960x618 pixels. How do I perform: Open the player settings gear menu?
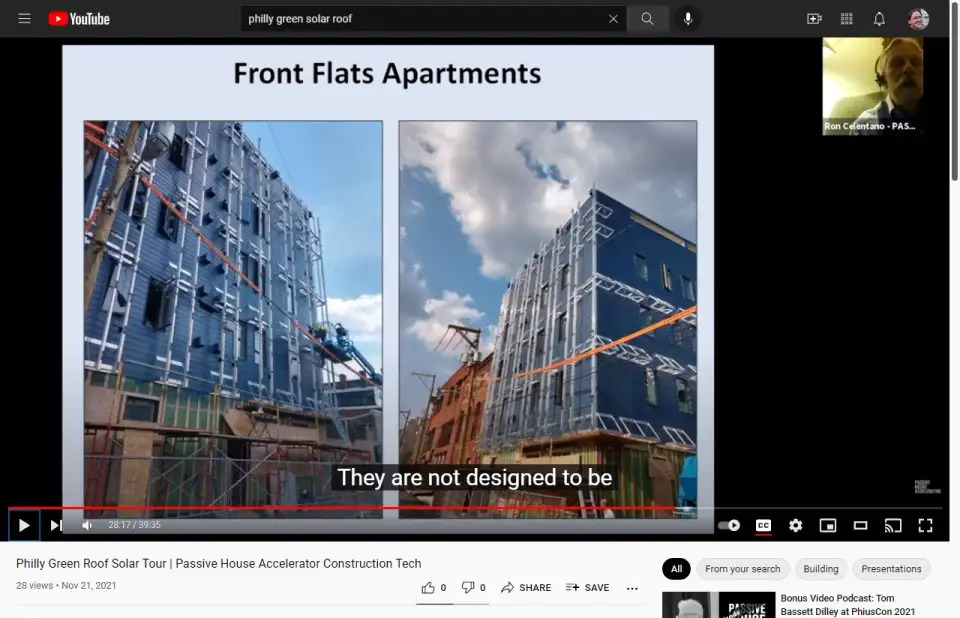point(795,525)
